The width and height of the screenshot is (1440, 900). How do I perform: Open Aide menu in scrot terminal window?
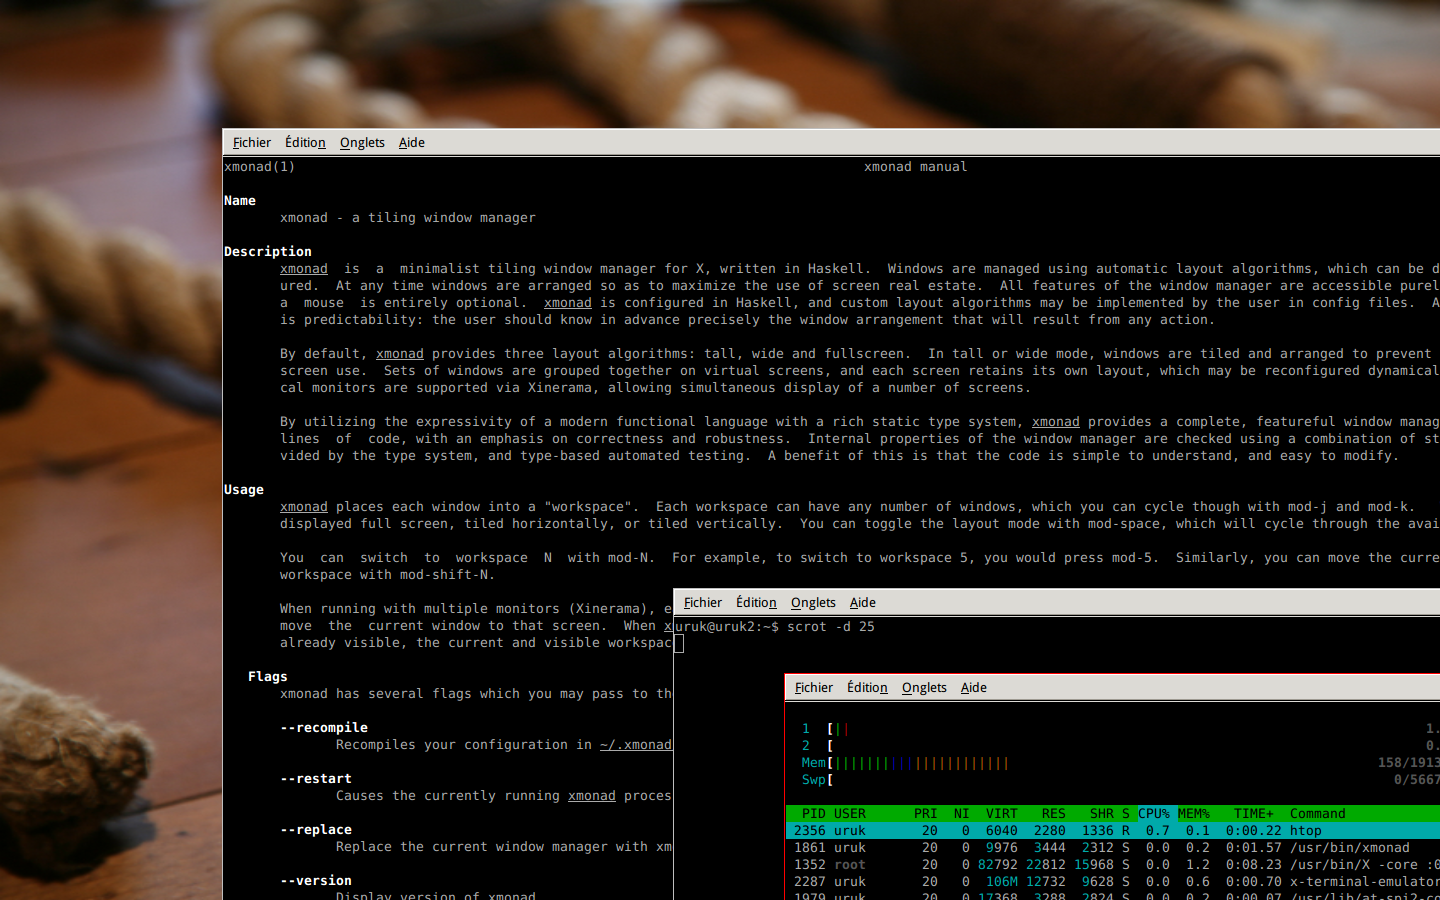(863, 602)
